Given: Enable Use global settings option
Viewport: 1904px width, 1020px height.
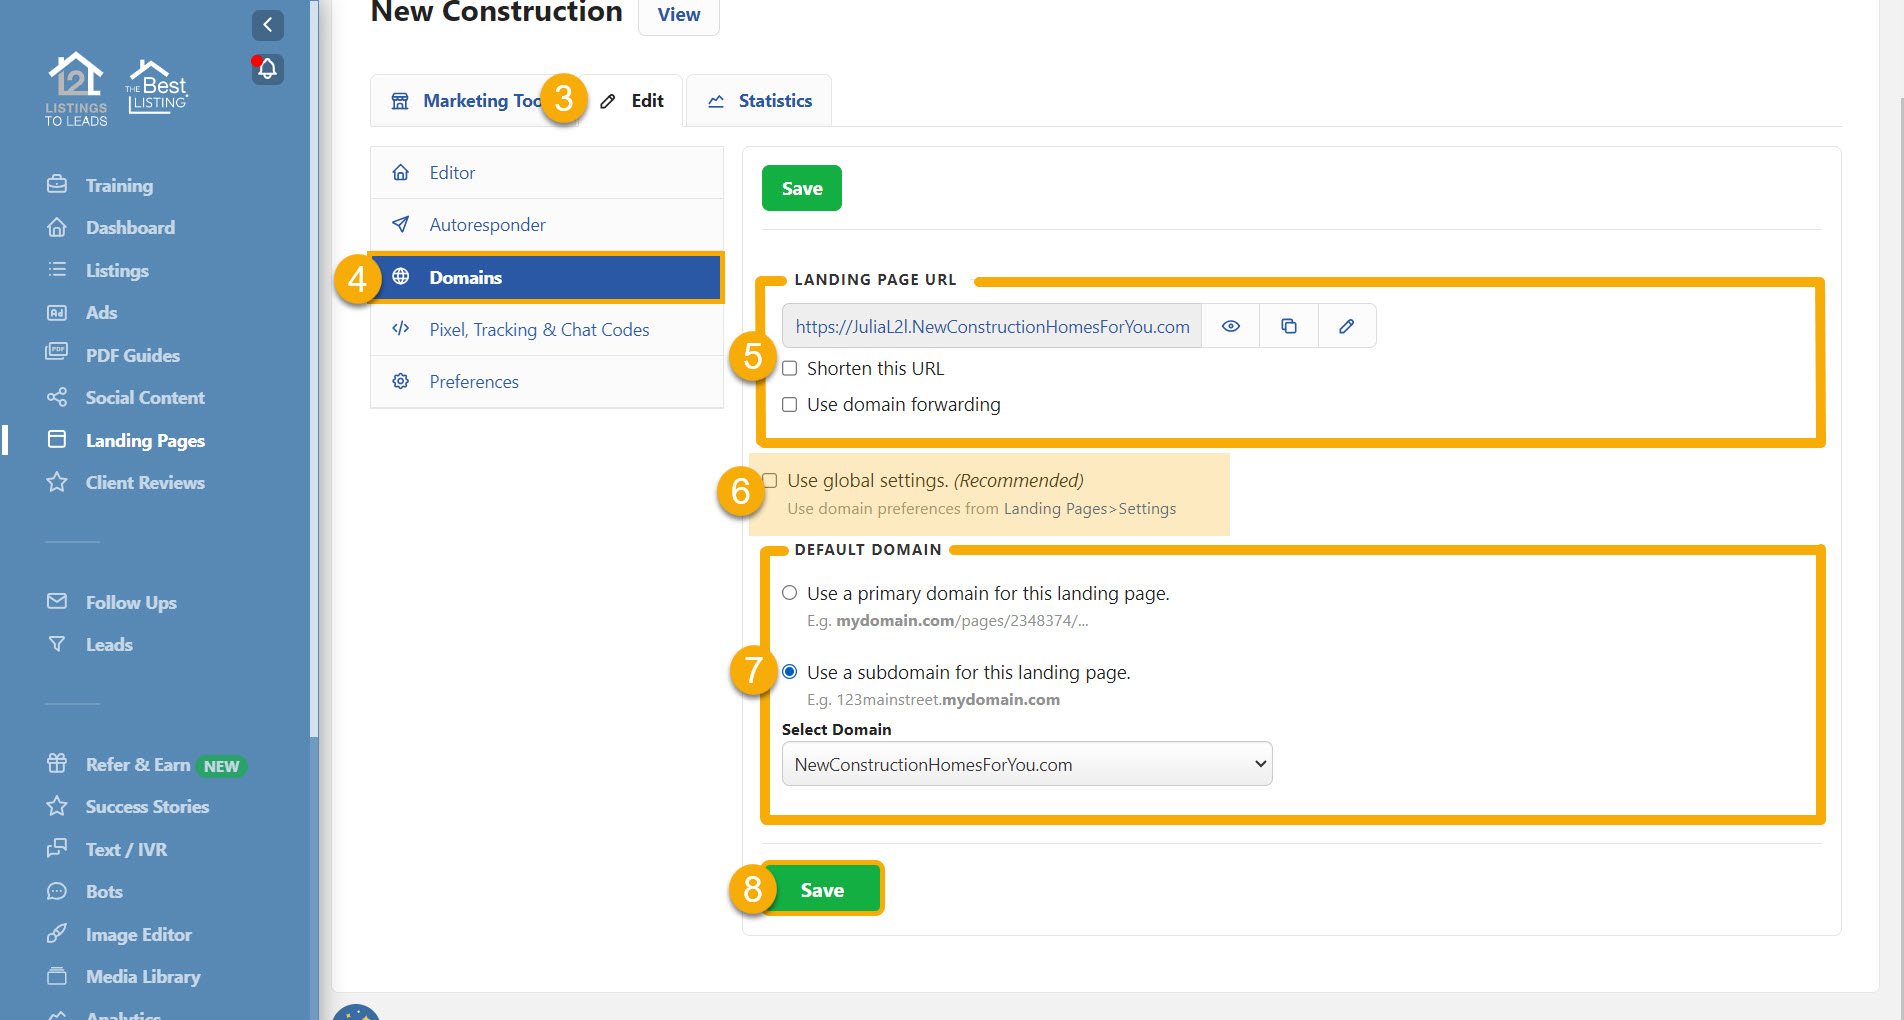Looking at the screenshot, I should click(769, 480).
